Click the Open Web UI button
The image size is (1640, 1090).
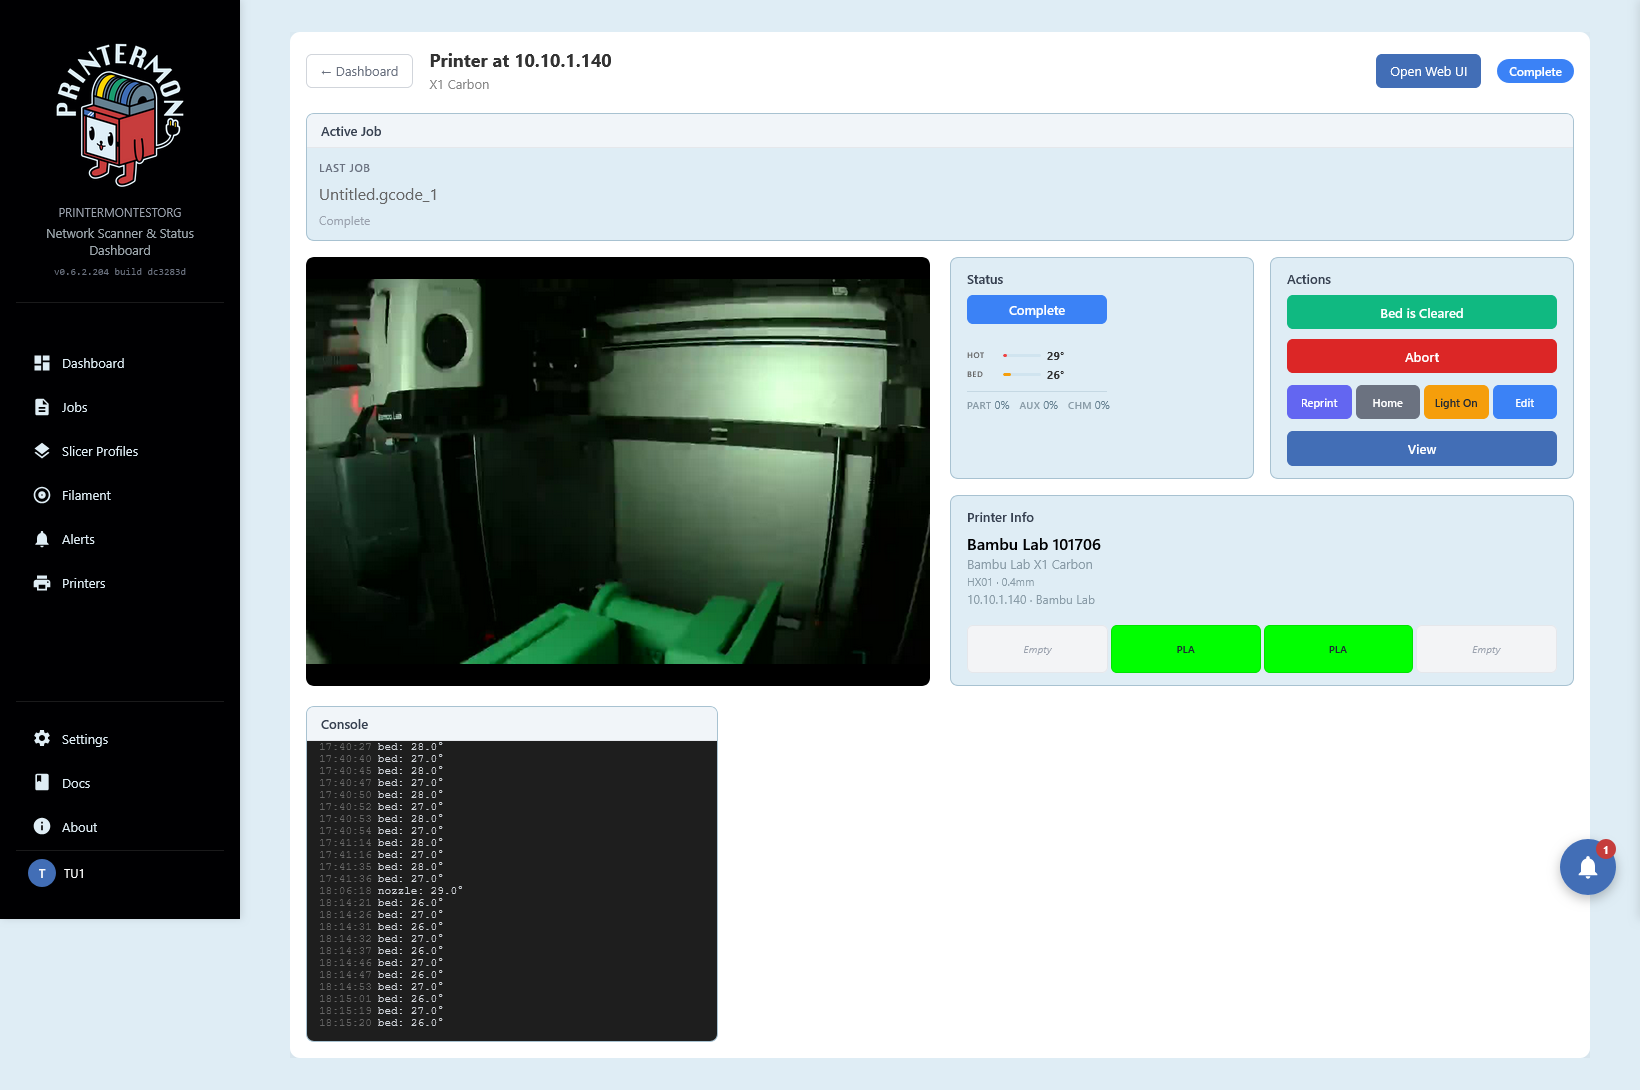1427,71
